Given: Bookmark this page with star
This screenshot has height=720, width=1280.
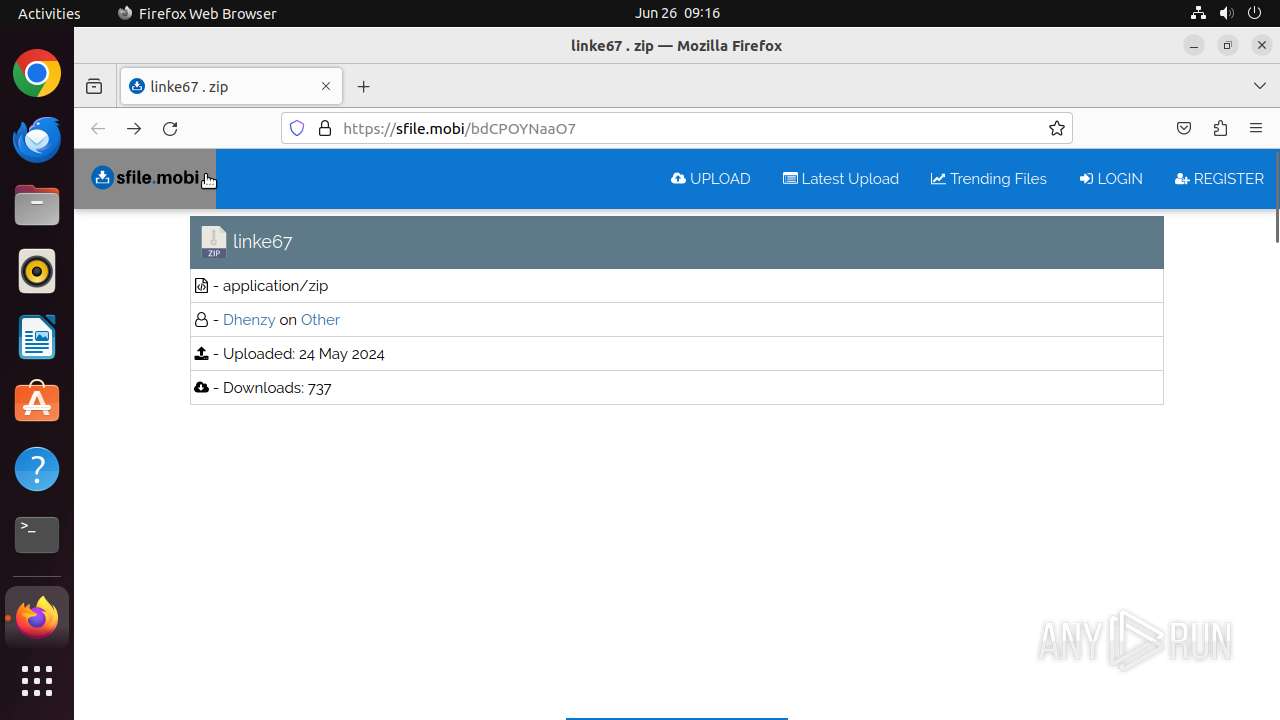Looking at the screenshot, I should (x=1056, y=128).
